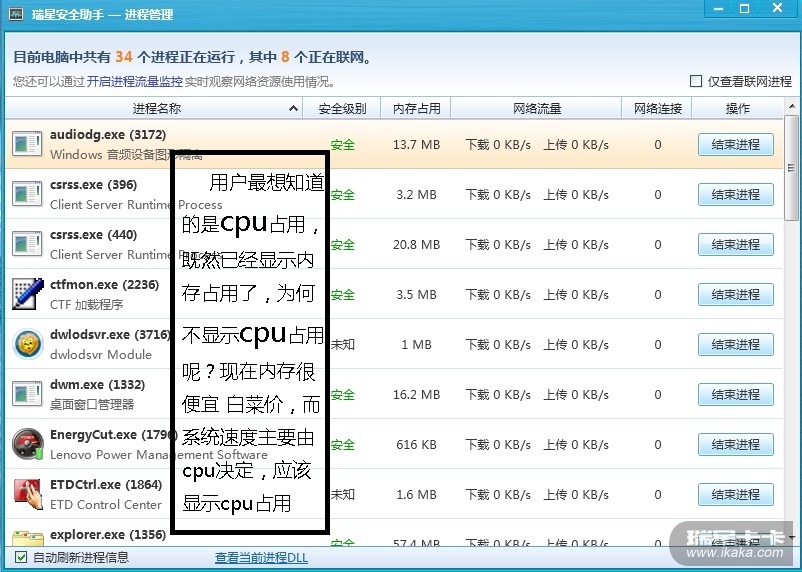
Task: End the csrss.exe (396) process
Action: (736, 195)
